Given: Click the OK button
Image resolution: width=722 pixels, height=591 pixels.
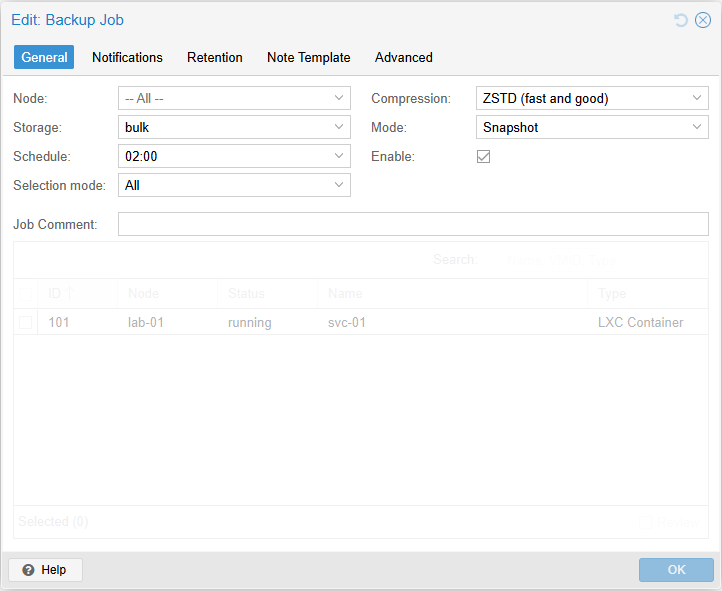Looking at the screenshot, I should (676, 570).
